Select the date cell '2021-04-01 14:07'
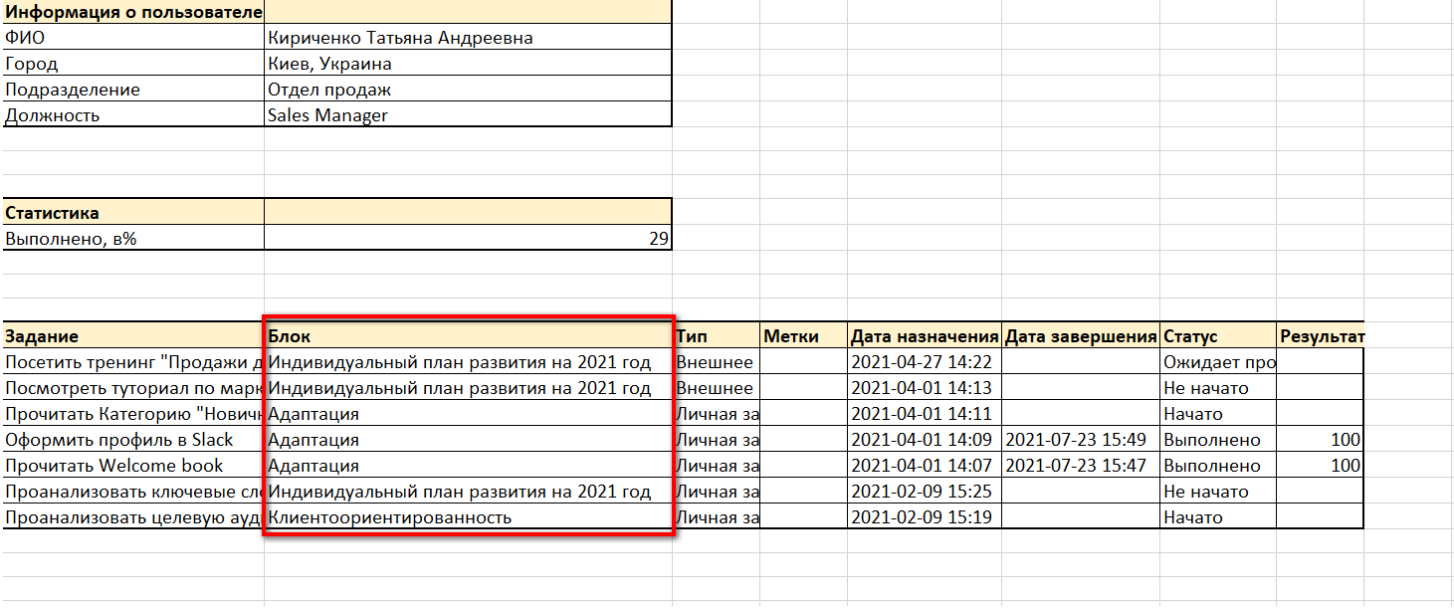Screen dimensions: 1454x609 point(925,465)
